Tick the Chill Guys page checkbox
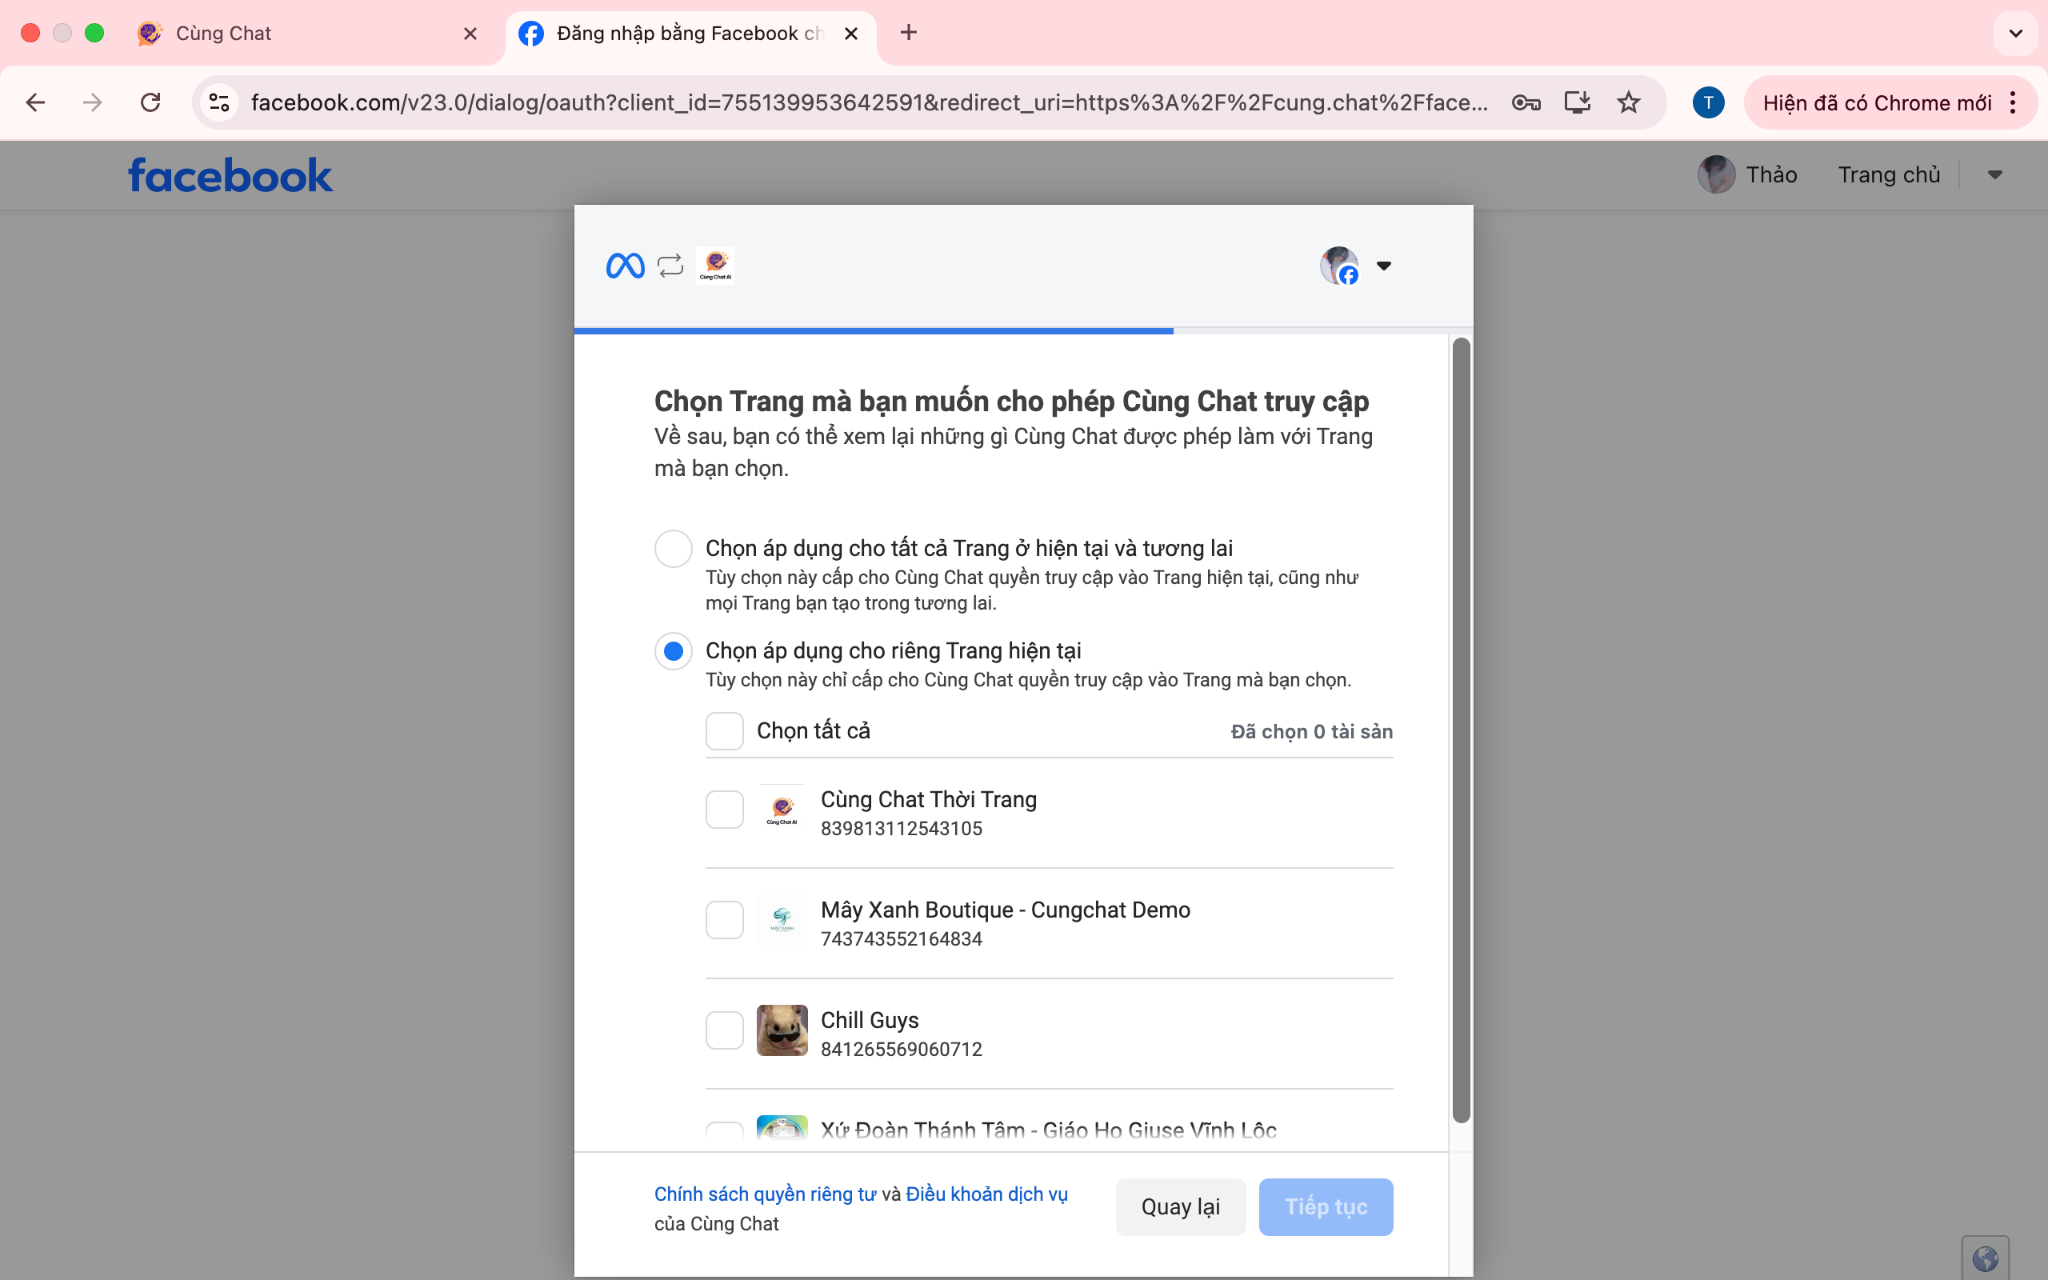 pyautogui.click(x=724, y=1030)
